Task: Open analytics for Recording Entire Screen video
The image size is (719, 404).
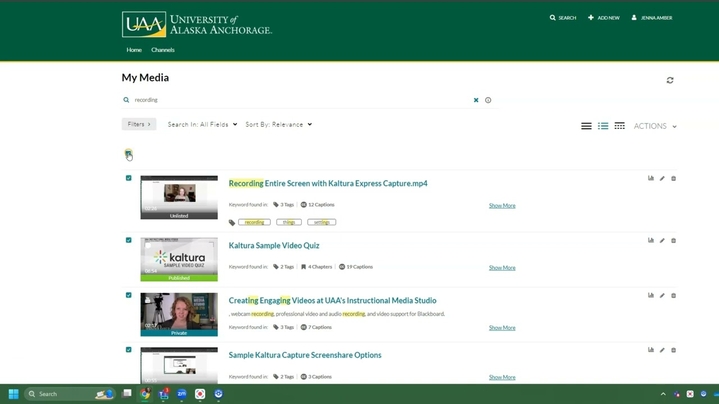Action: pos(651,178)
